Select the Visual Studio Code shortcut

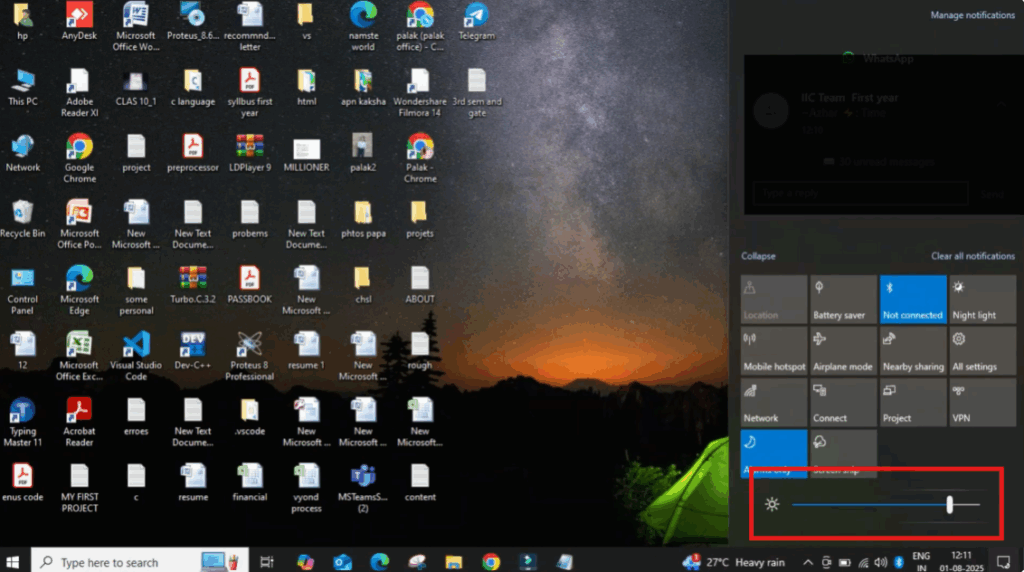136,357
